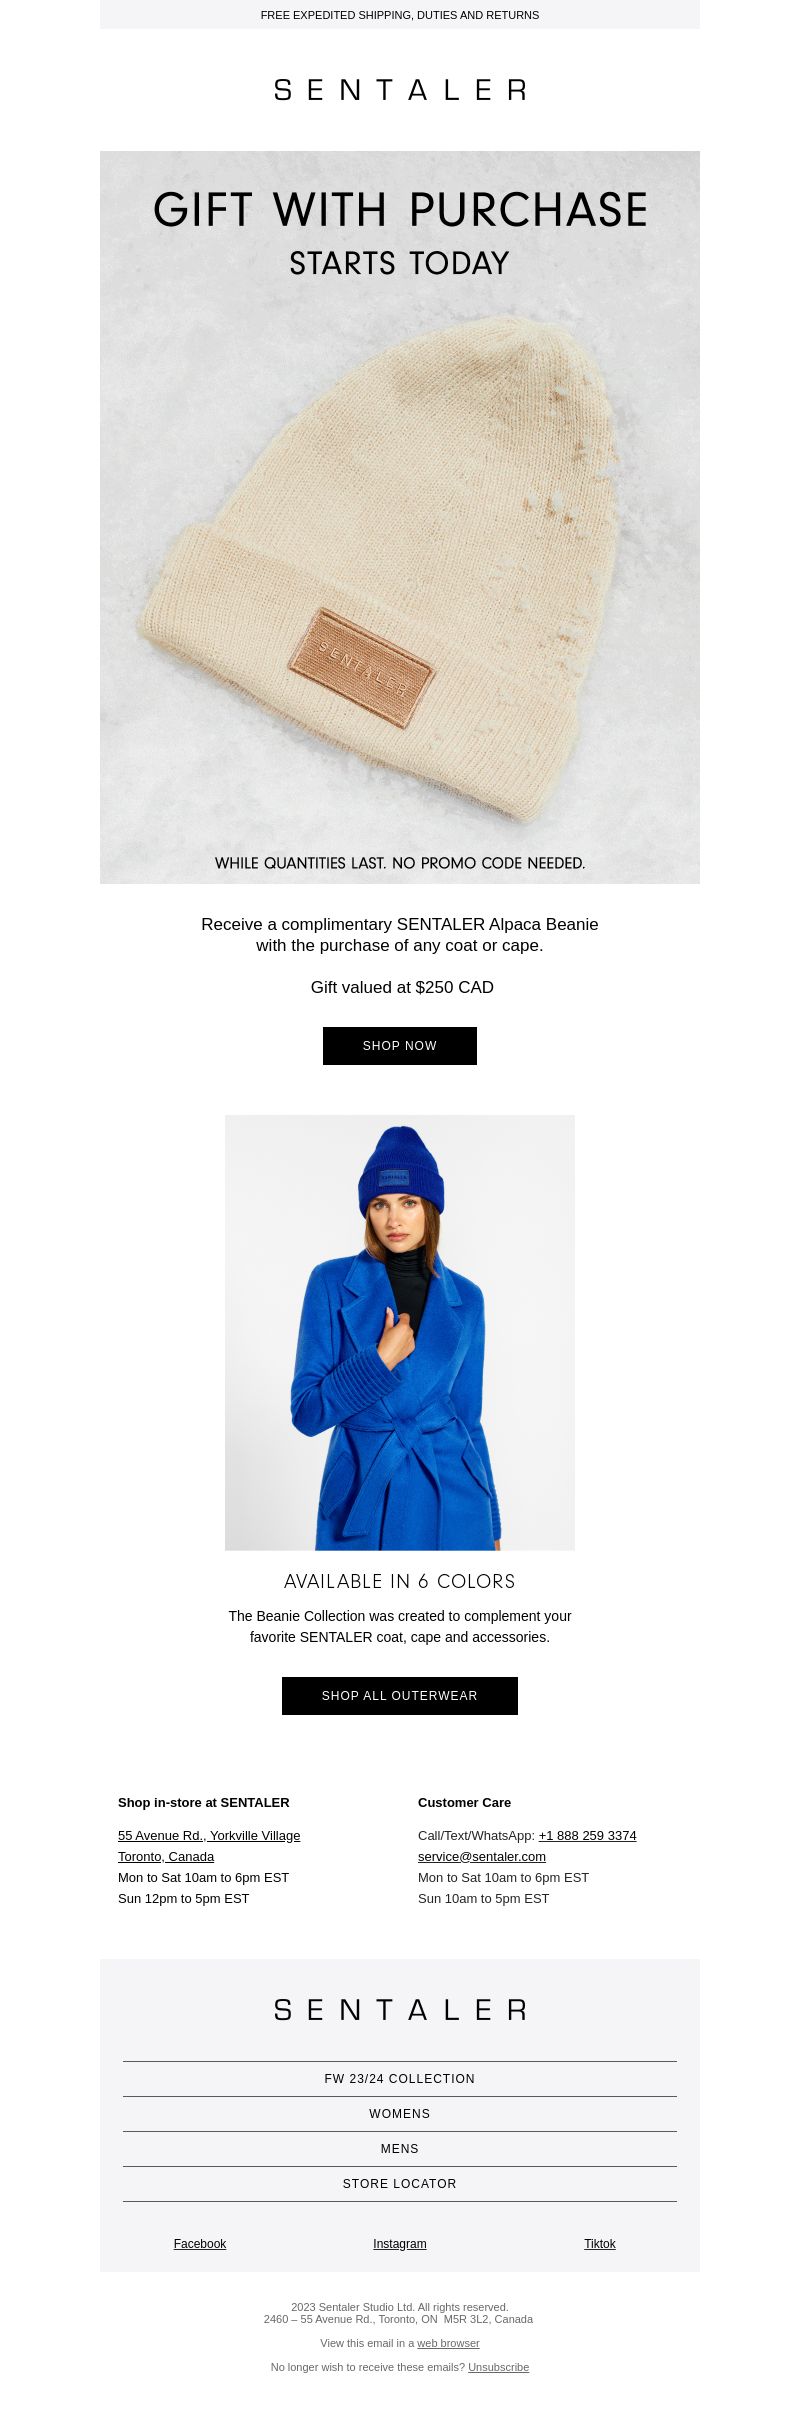Select the WOMENS menu item
800x2424 pixels.
click(400, 2114)
